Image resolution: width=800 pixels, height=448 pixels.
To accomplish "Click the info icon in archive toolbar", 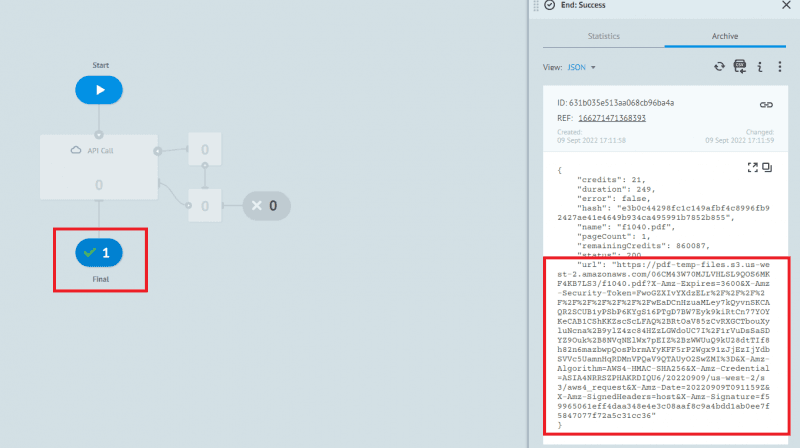I will coord(760,67).
